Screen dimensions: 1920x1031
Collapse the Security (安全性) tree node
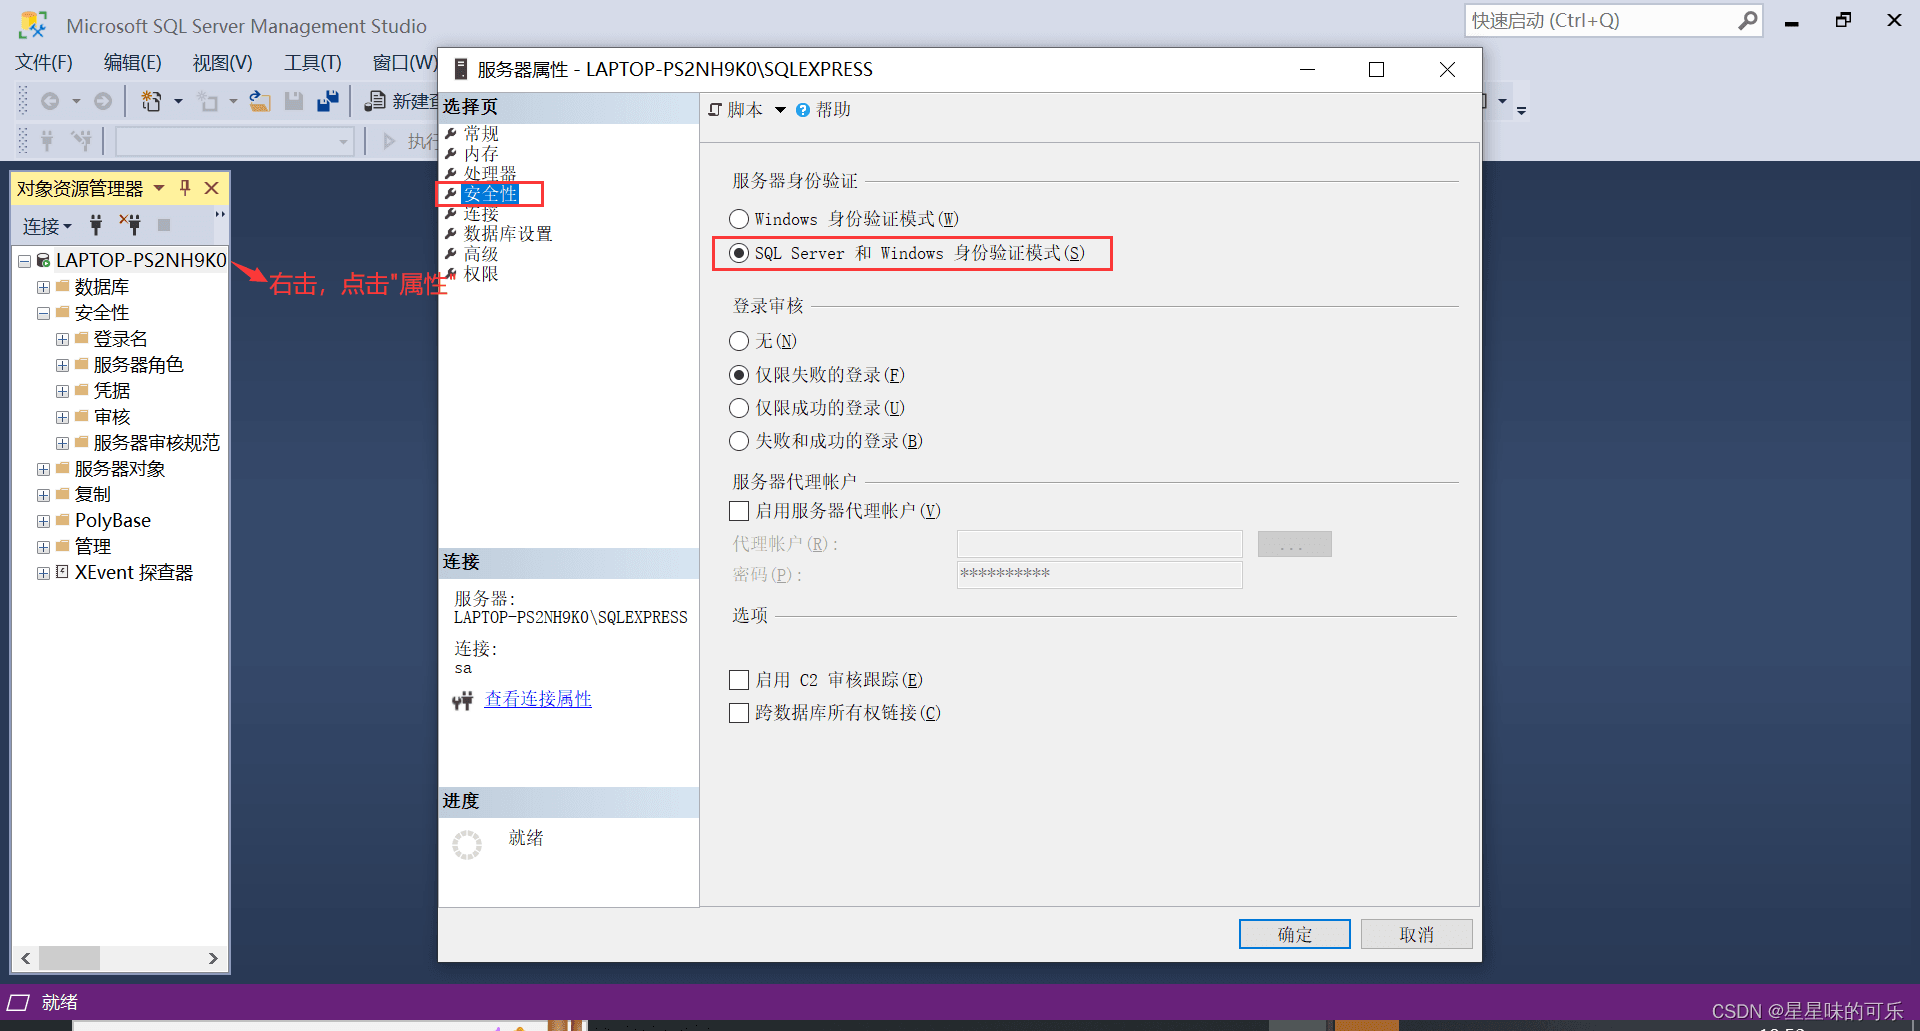click(43, 313)
